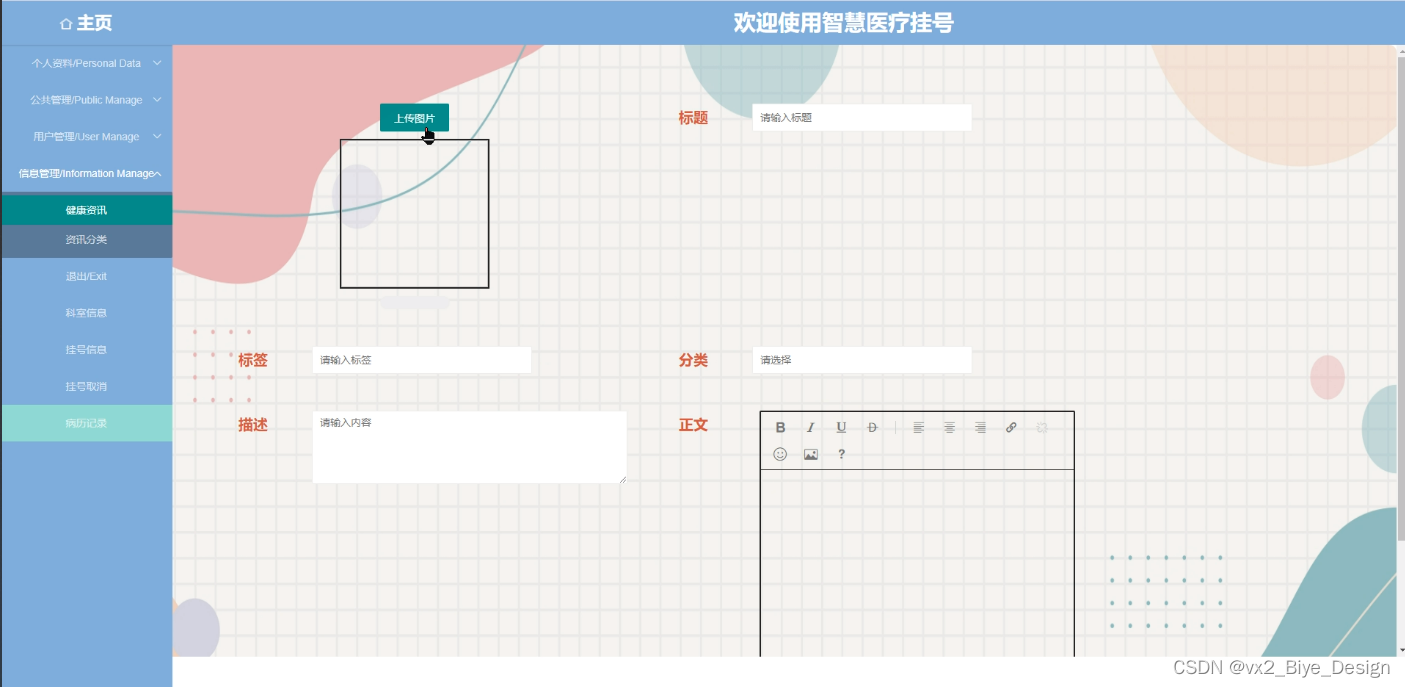
Task: Click the 标签 field label
Action: click(x=253, y=360)
